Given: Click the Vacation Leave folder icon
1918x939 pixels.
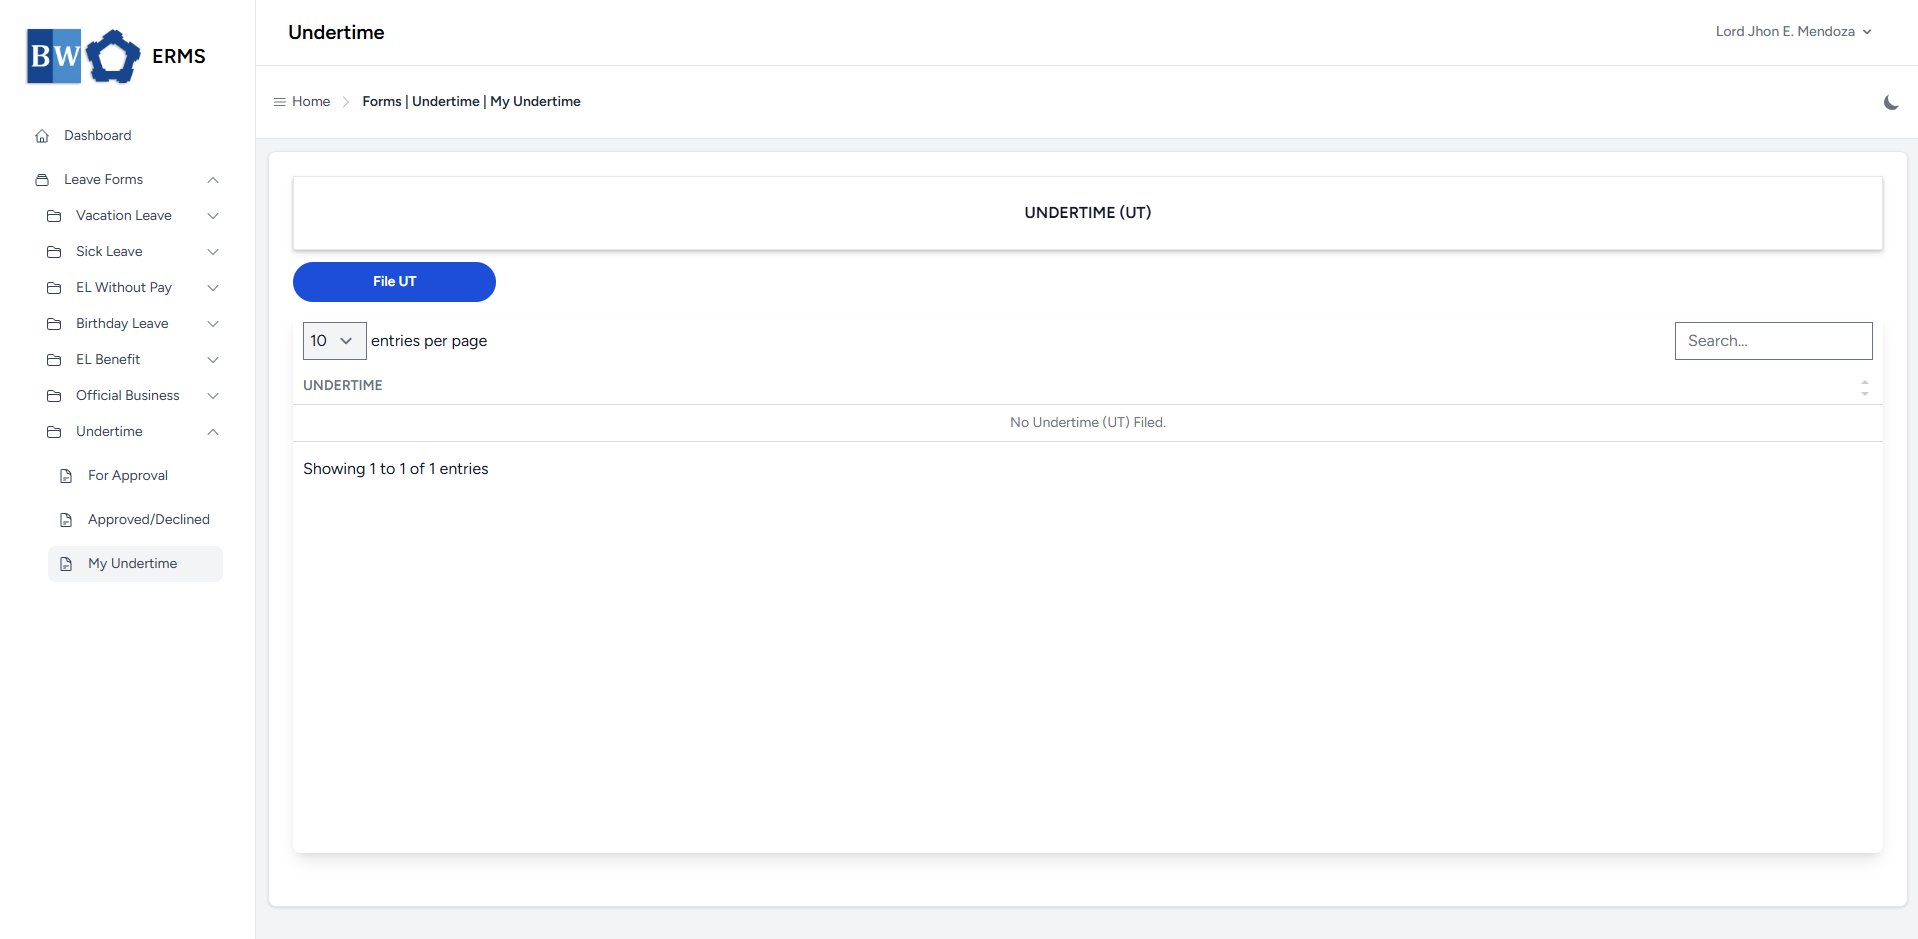Looking at the screenshot, I should click(x=54, y=216).
